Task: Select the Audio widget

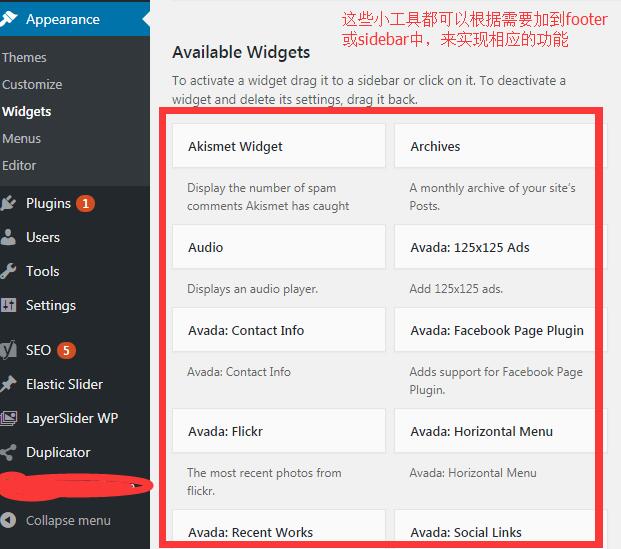Action: point(279,247)
